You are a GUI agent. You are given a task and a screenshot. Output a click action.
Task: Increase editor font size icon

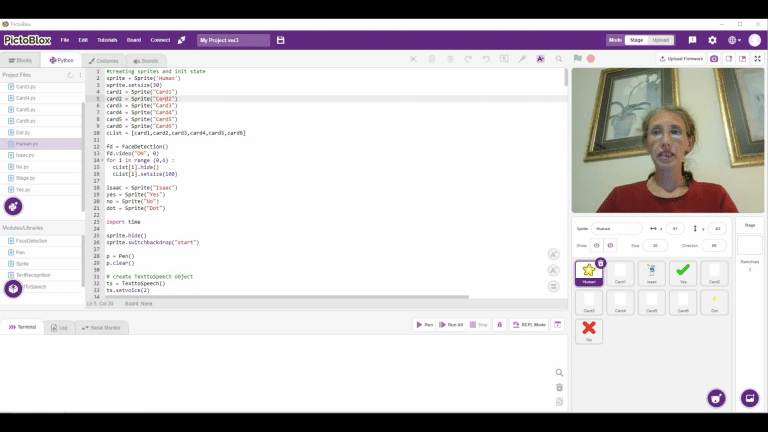[x=553, y=254]
